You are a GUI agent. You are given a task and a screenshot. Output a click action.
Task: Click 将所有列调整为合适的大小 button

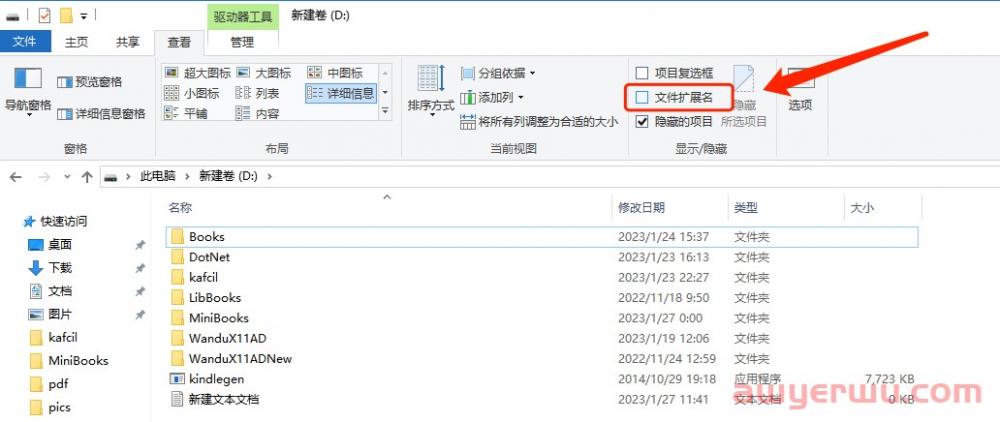tap(539, 122)
